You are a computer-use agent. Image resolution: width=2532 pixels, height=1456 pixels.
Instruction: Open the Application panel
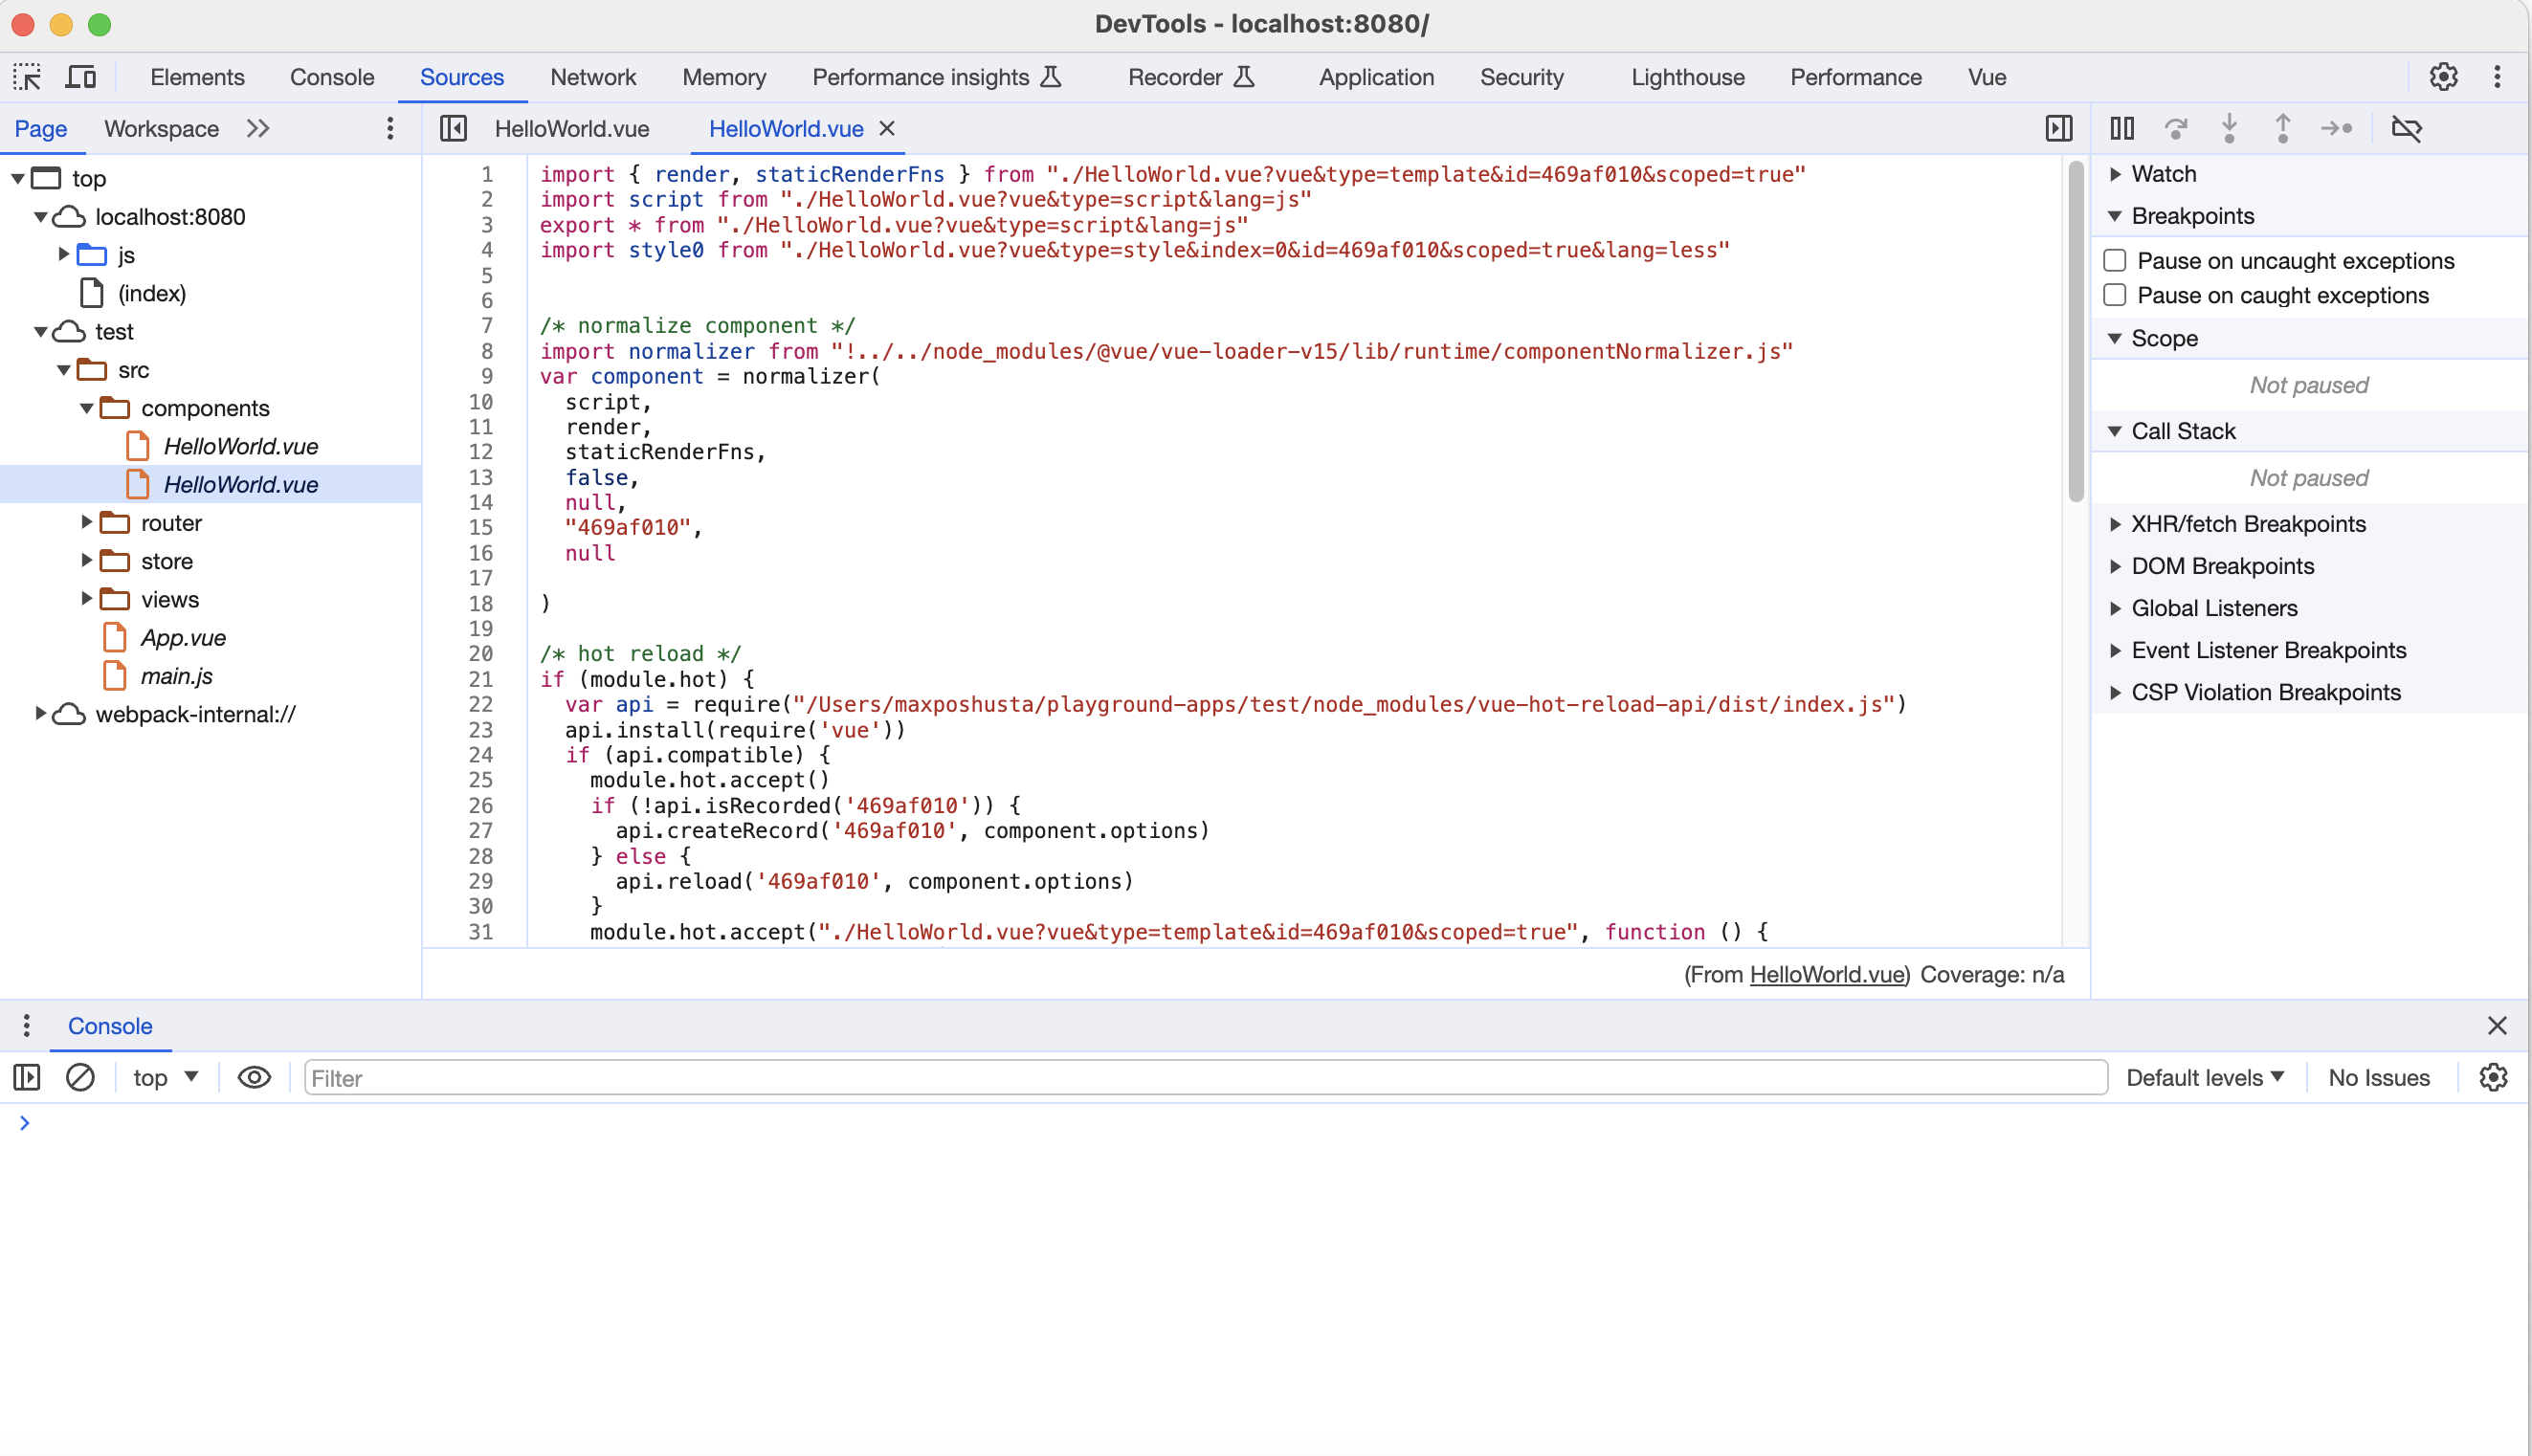1376,77
